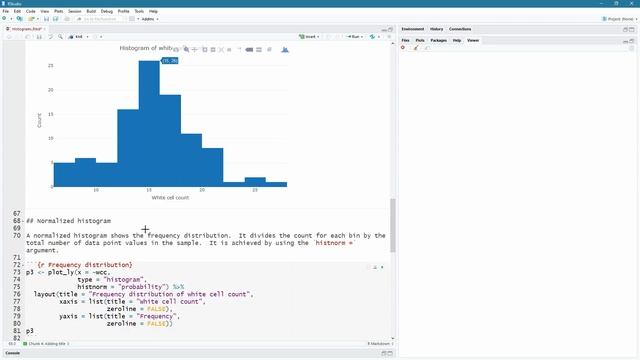
Task: Switch to the Connections tab
Action: pos(460,29)
